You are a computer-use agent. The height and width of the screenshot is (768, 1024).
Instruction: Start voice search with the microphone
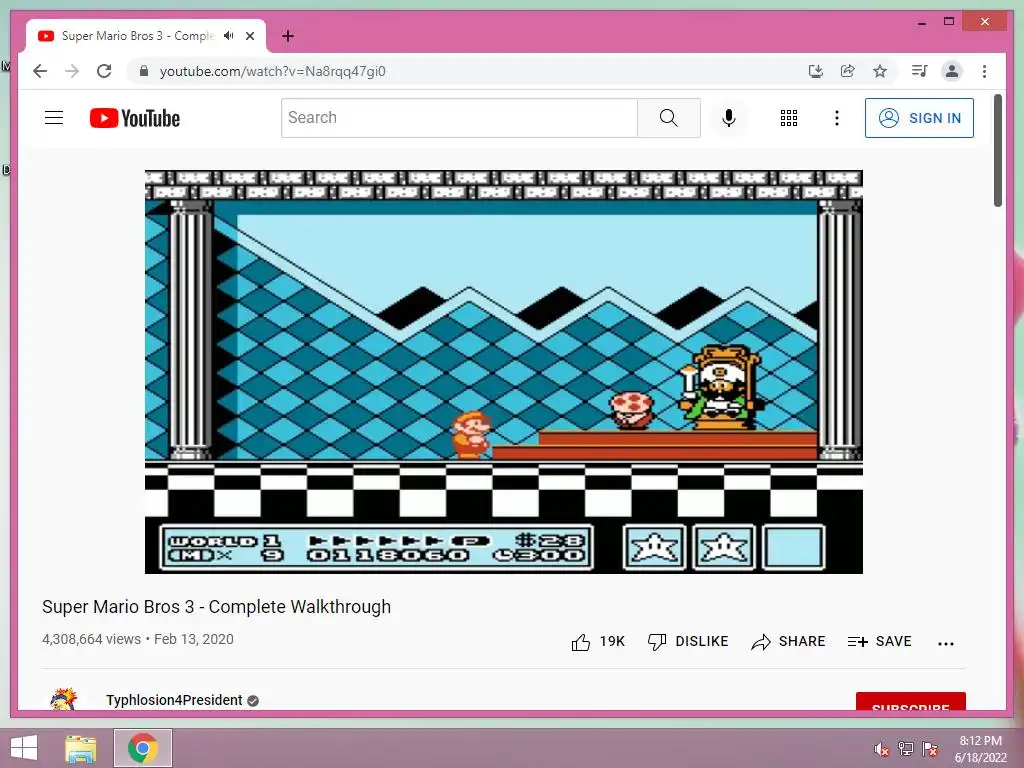click(x=729, y=118)
